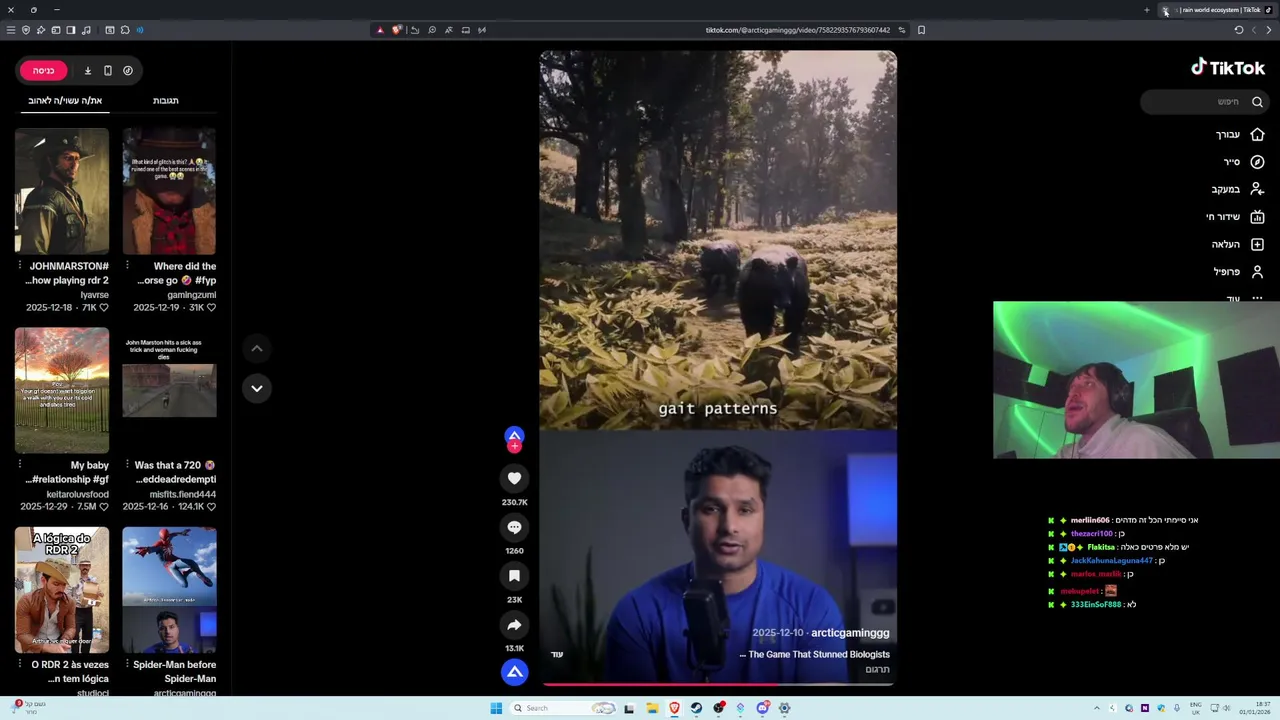The width and height of the screenshot is (1280, 720).
Task: Open the "Was that a 720" video thumbnail
Action: (169, 390)
